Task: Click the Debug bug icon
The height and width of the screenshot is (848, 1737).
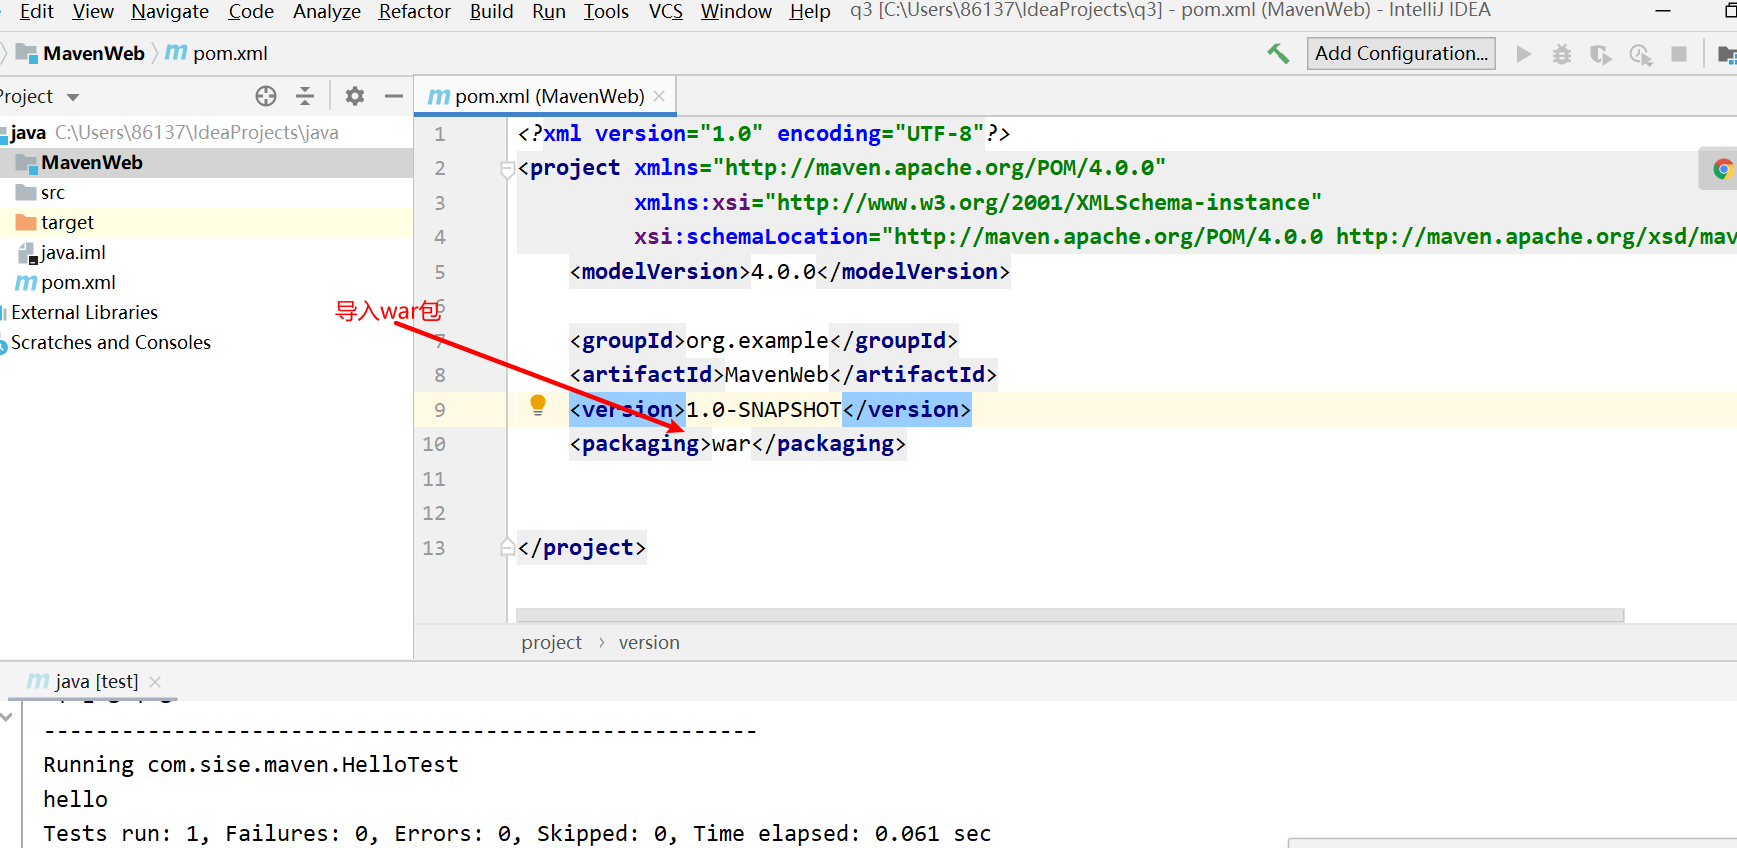Action: point(1562,54)
